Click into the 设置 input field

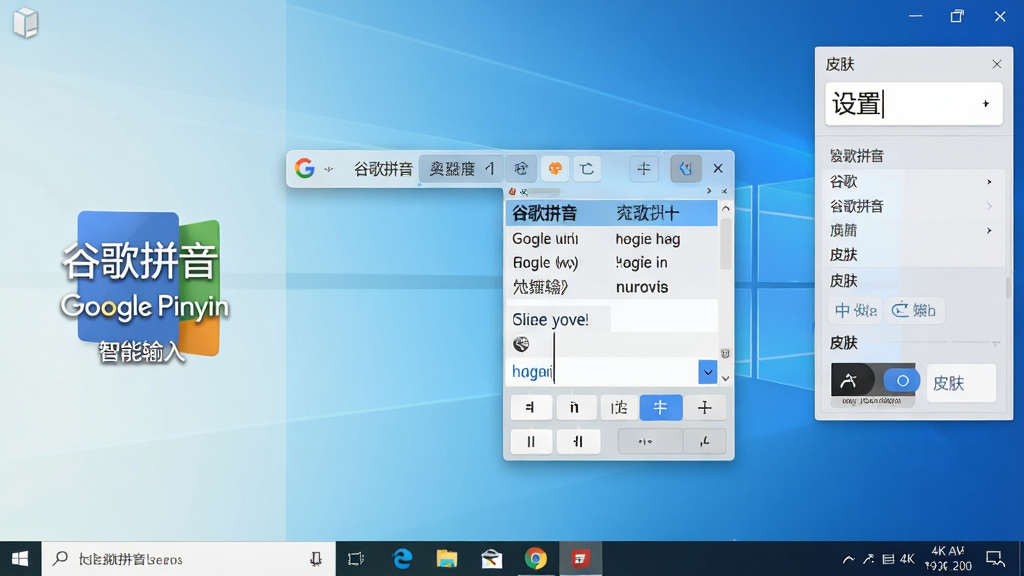pos(914,104)
